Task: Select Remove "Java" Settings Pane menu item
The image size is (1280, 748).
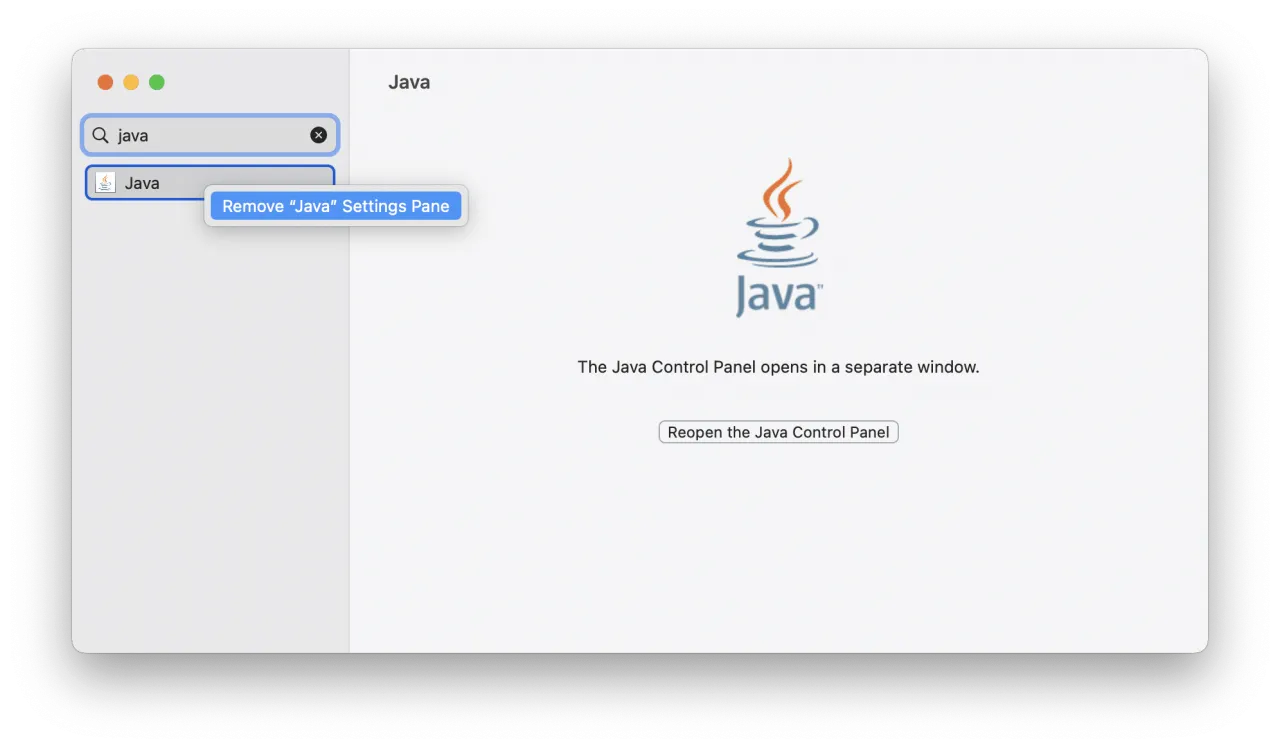Action: [336, 206]
